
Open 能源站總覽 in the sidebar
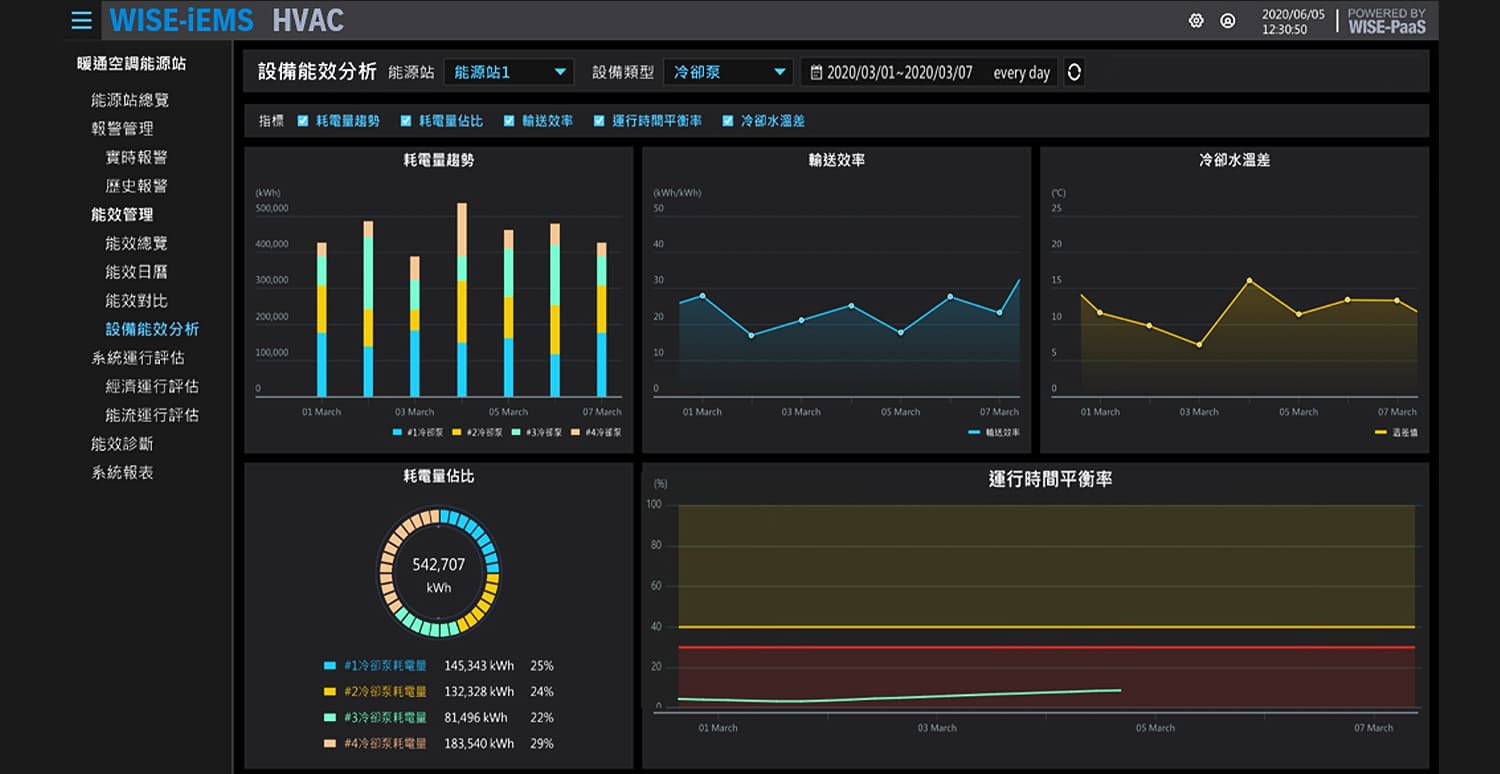pos(130,100)
